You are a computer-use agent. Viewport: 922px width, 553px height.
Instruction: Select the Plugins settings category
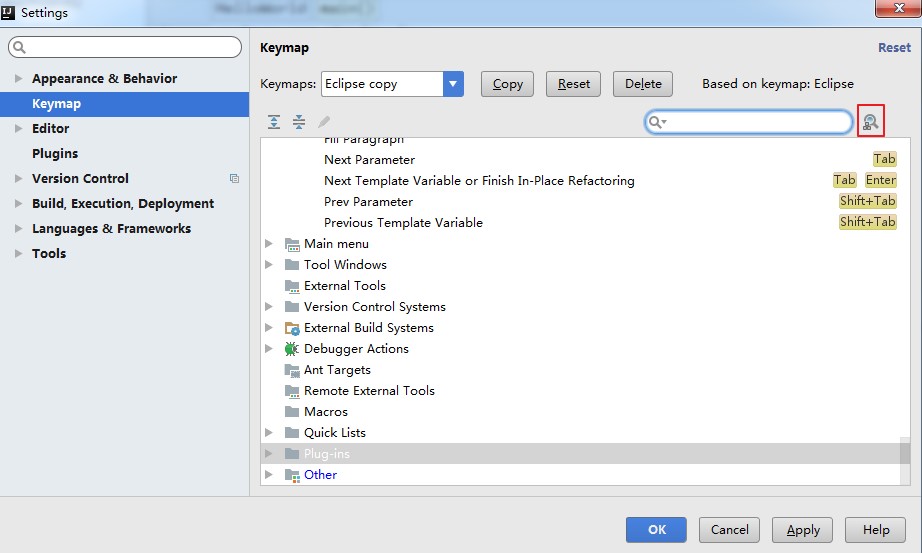point(55,154)
